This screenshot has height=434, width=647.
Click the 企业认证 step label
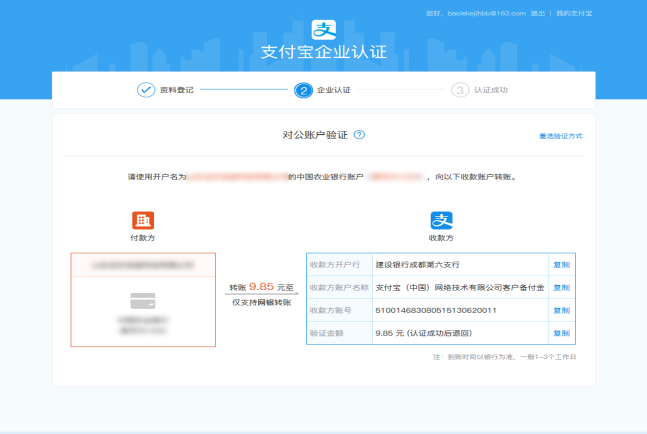(333, 90)
